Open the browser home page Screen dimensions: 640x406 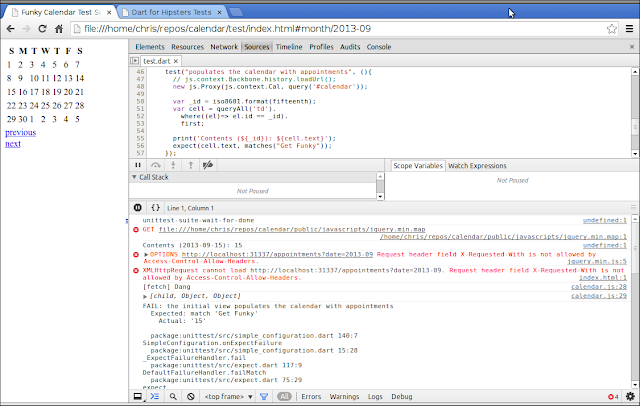[59, 29]
